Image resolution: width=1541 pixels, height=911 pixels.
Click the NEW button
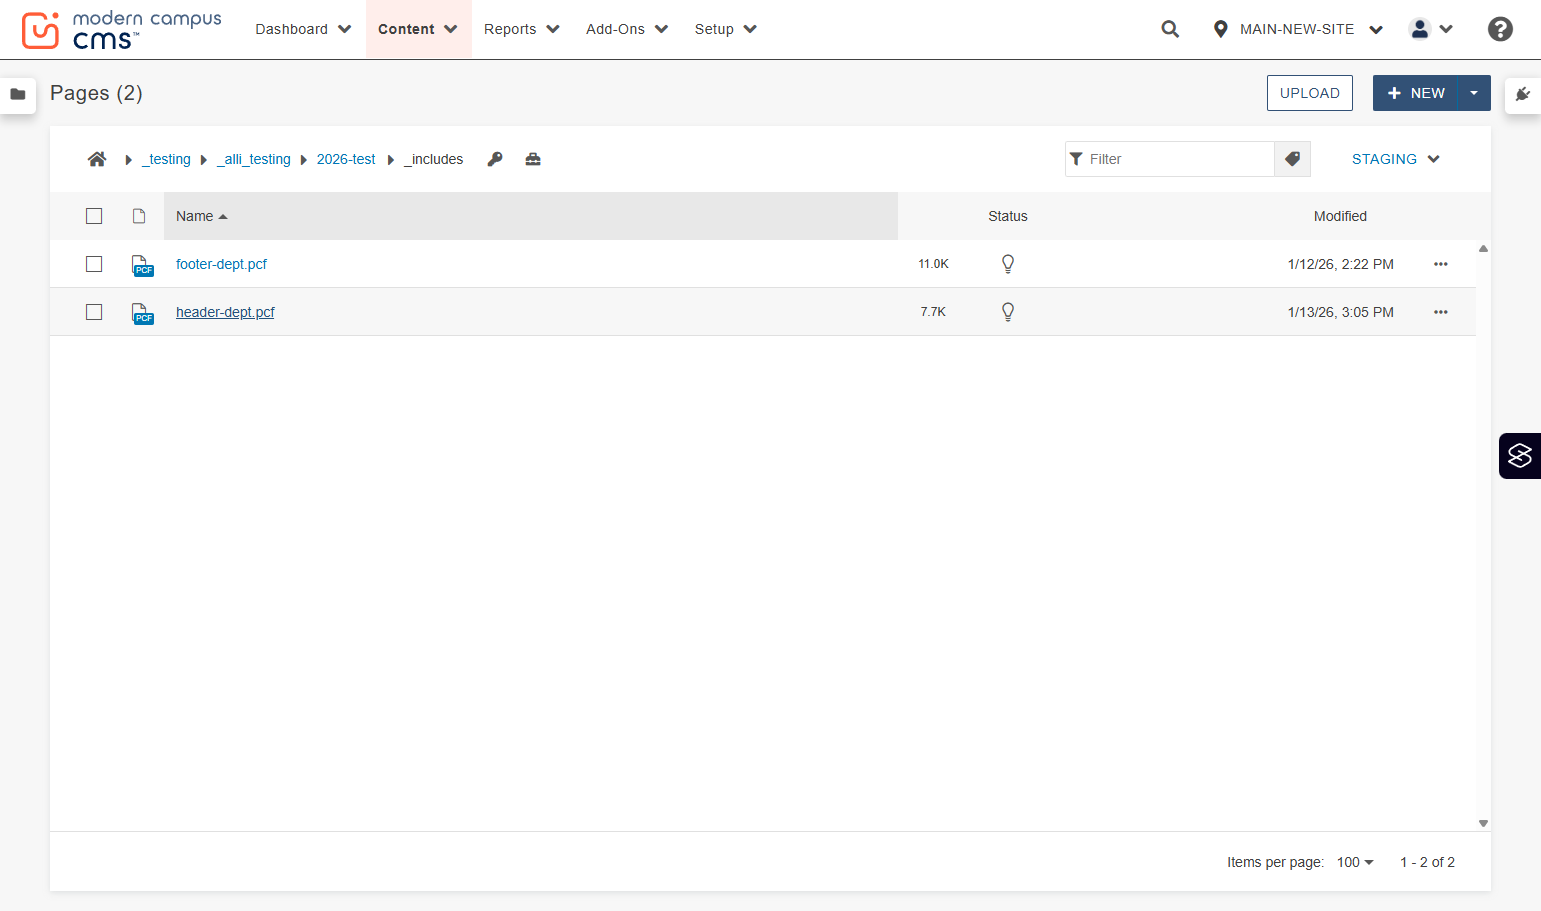coord(1416,93)
